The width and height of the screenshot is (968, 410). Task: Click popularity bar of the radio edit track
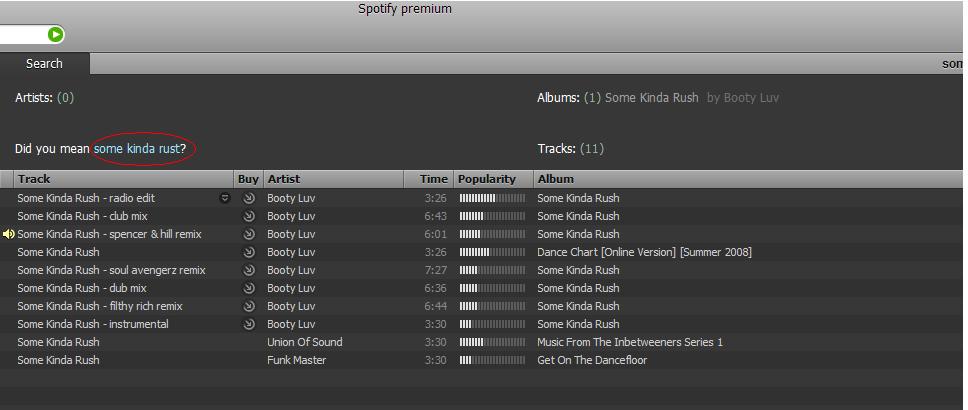[492, 198]
